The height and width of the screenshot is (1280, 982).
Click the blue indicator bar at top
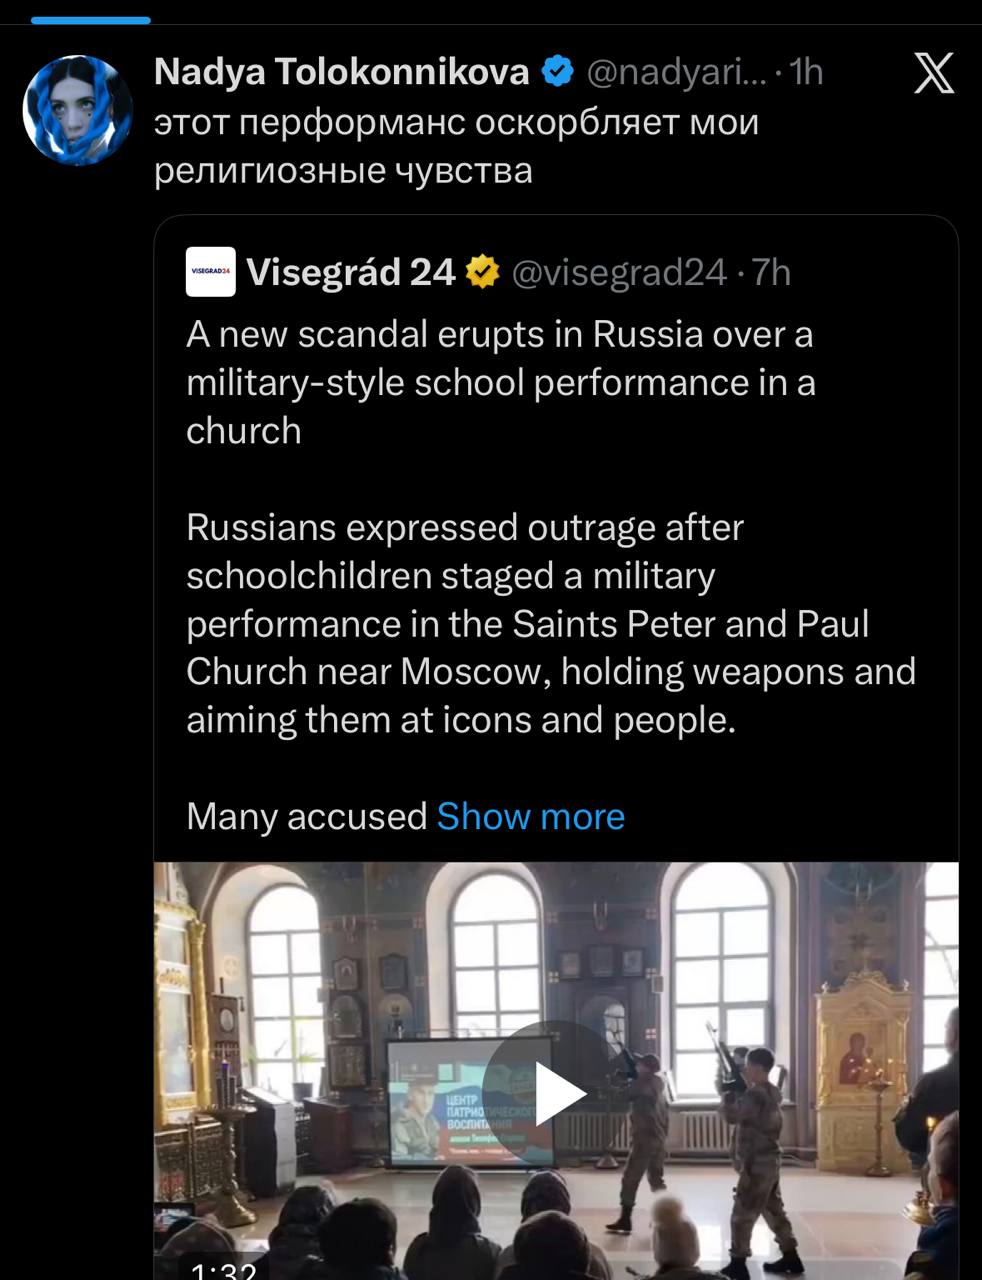point(90,19)
